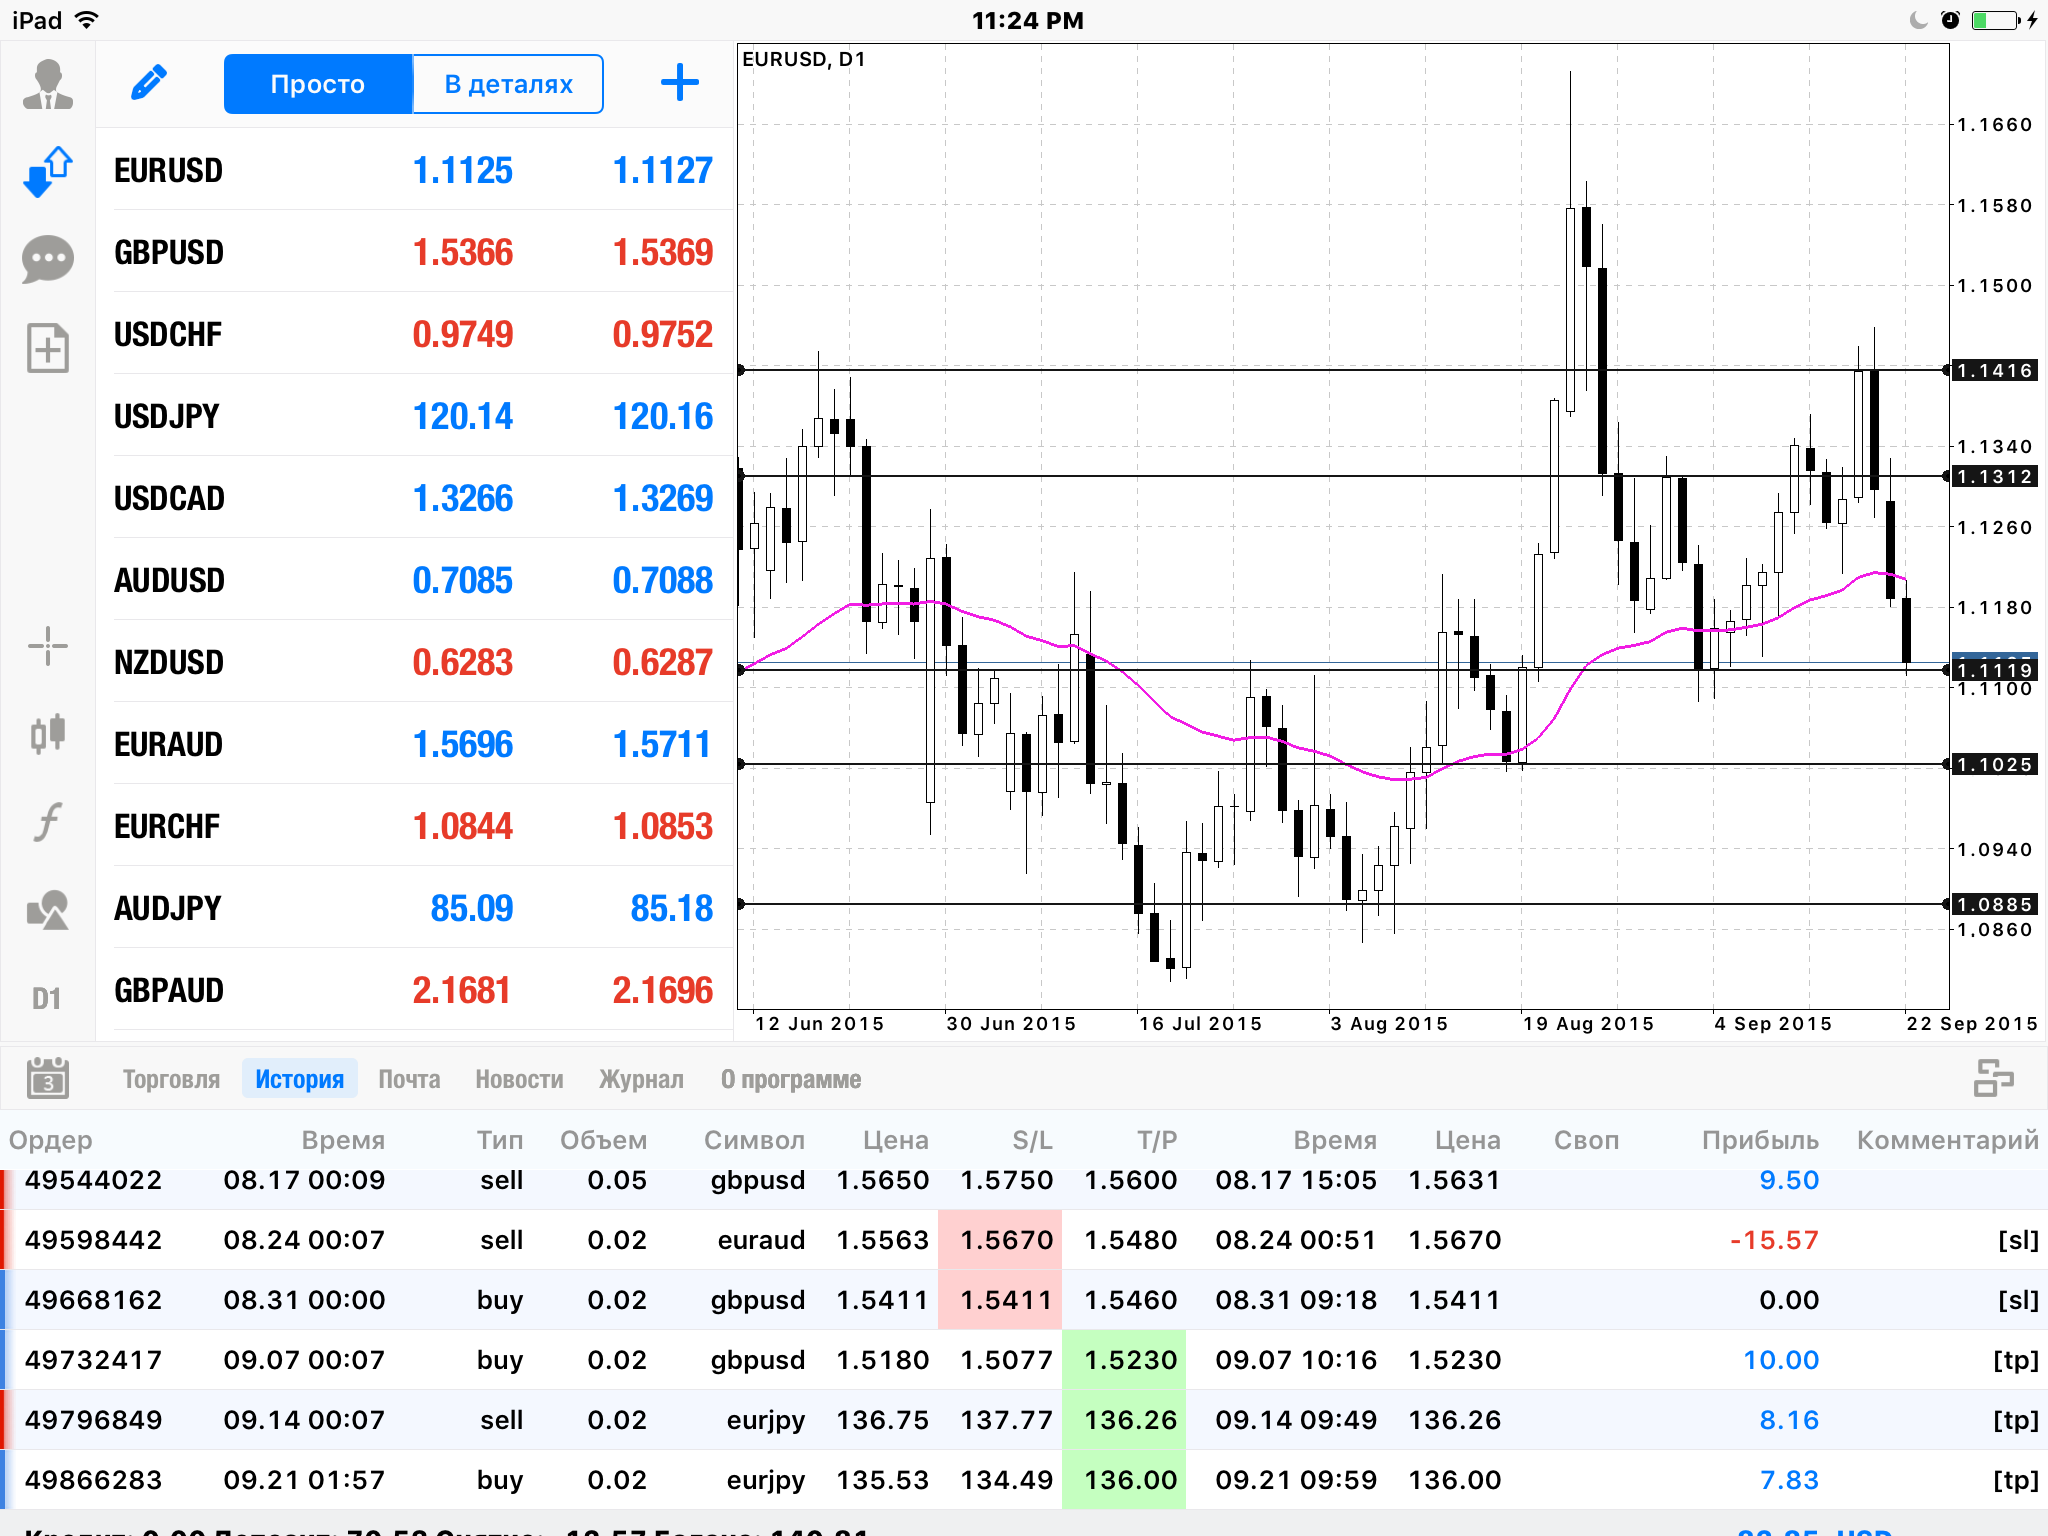Tap the 1.0885 horizontal line label
Image resolution: width=2048 pixels, height=1536 pixels.
coord(1995,904)
